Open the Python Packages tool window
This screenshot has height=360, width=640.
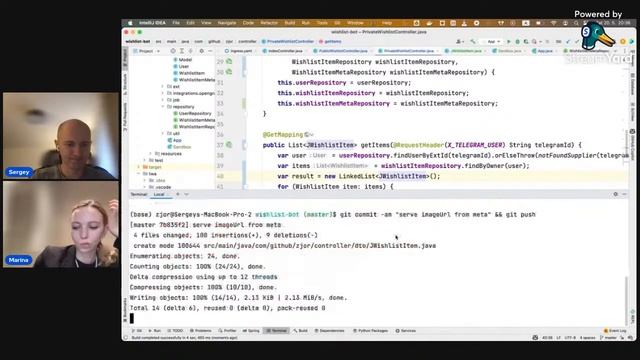(371, 331)
